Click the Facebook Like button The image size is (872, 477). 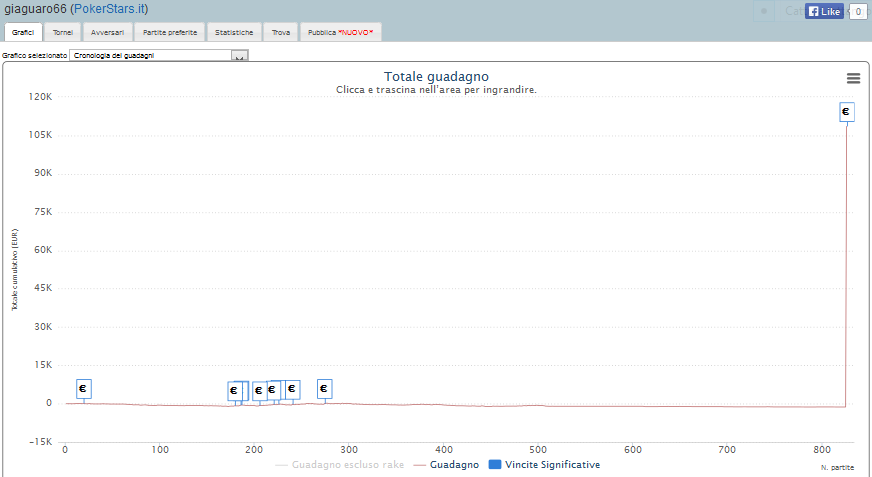825,12
